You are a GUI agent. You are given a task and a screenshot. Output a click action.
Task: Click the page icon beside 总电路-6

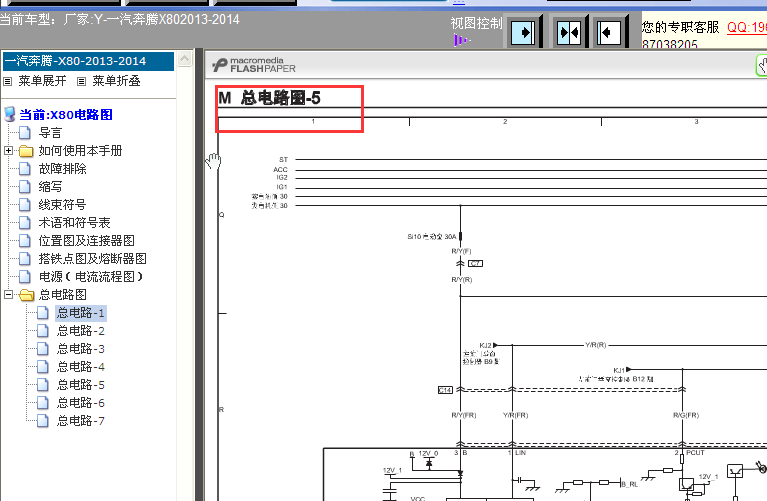43,403
